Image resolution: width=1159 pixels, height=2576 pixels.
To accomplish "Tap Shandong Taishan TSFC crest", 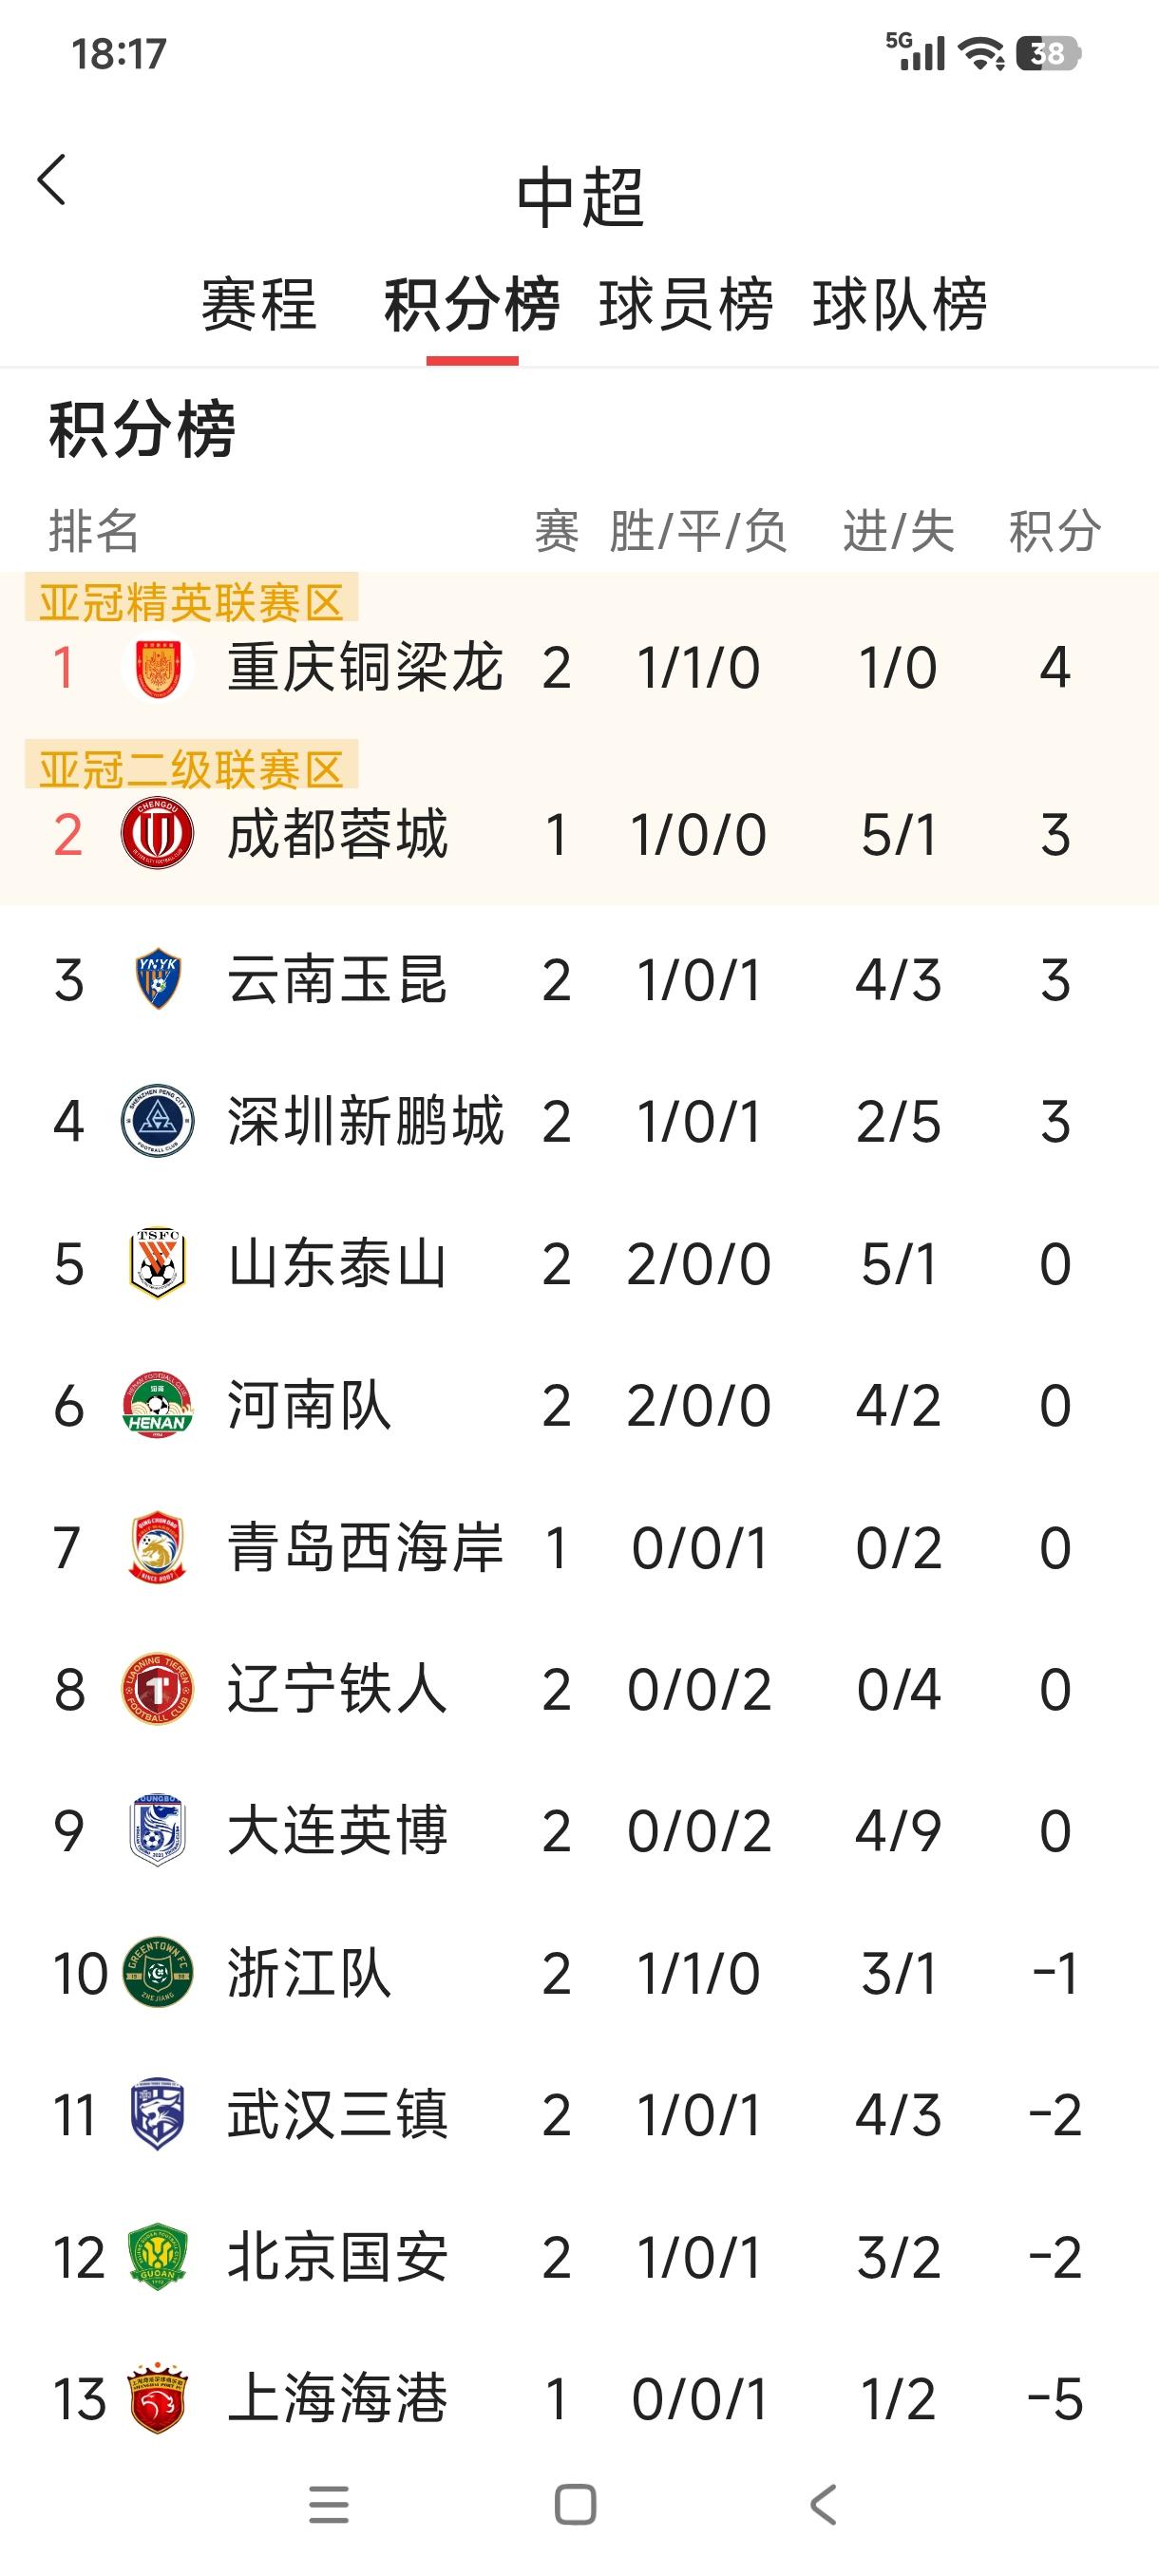I will (x=157, y=1264).
